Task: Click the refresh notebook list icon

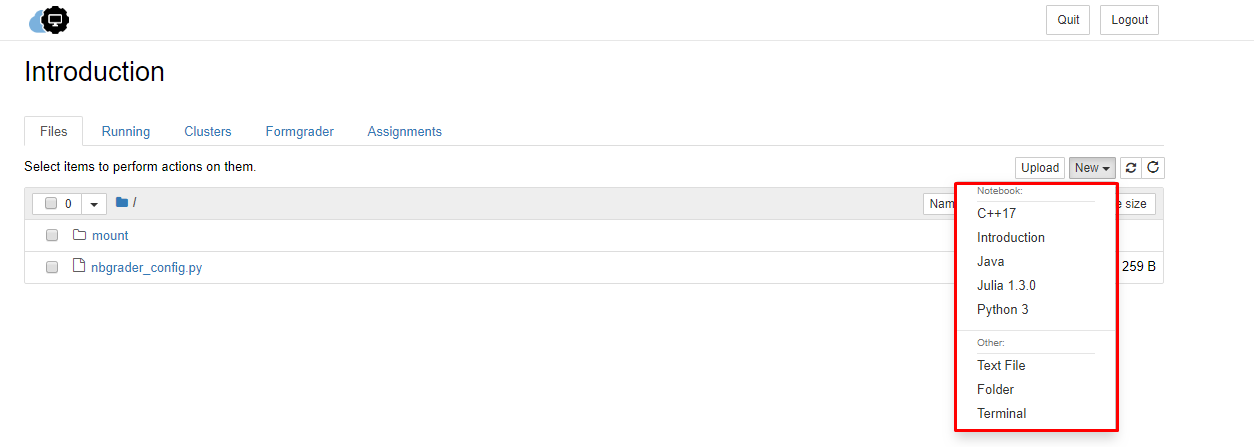Action: point(1131,168)
